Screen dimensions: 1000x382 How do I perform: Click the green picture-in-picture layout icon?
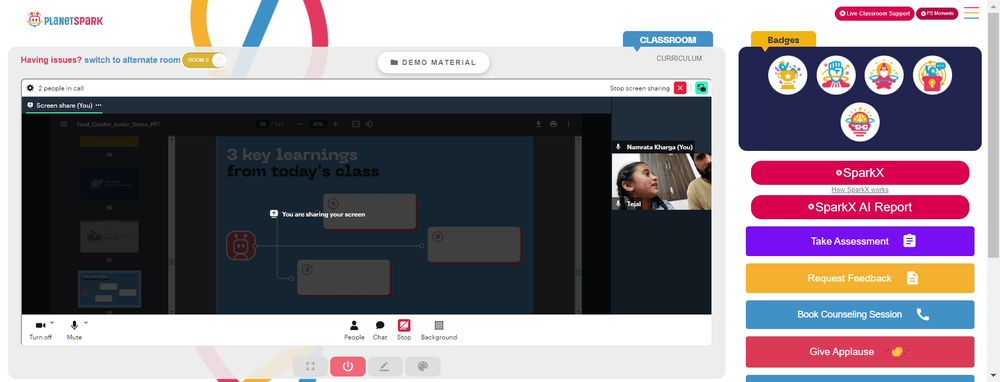701,88
